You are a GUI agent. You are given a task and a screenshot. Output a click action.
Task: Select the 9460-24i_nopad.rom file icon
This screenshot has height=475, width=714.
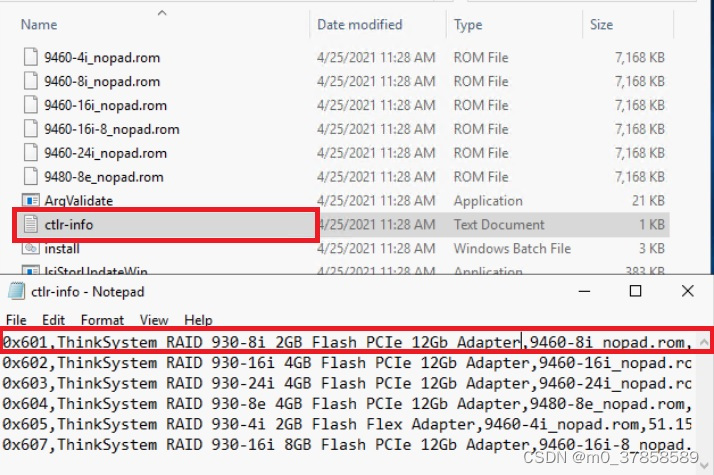[x=31, y=153]
